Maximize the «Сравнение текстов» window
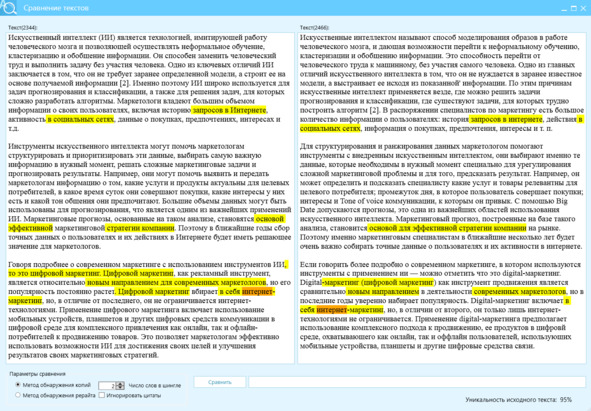The width and height of the screenshot is (591, 411). pyautogui.click(x=573, y=8)
